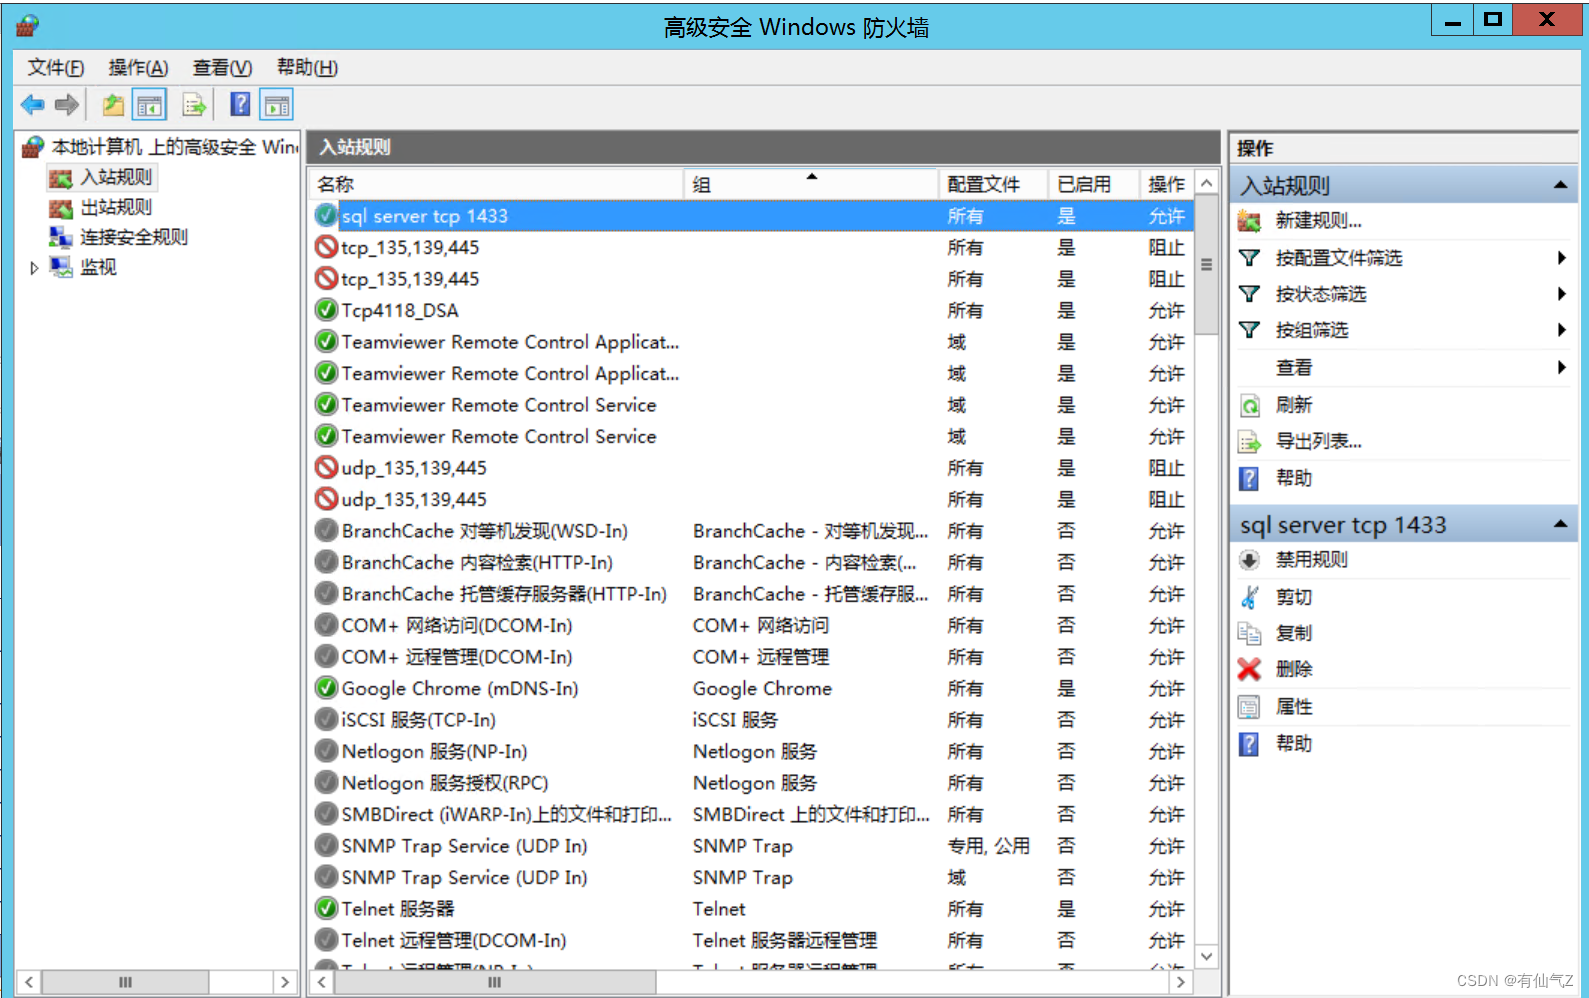
Task: Click 属性 action link
Action: point(1294,707)
